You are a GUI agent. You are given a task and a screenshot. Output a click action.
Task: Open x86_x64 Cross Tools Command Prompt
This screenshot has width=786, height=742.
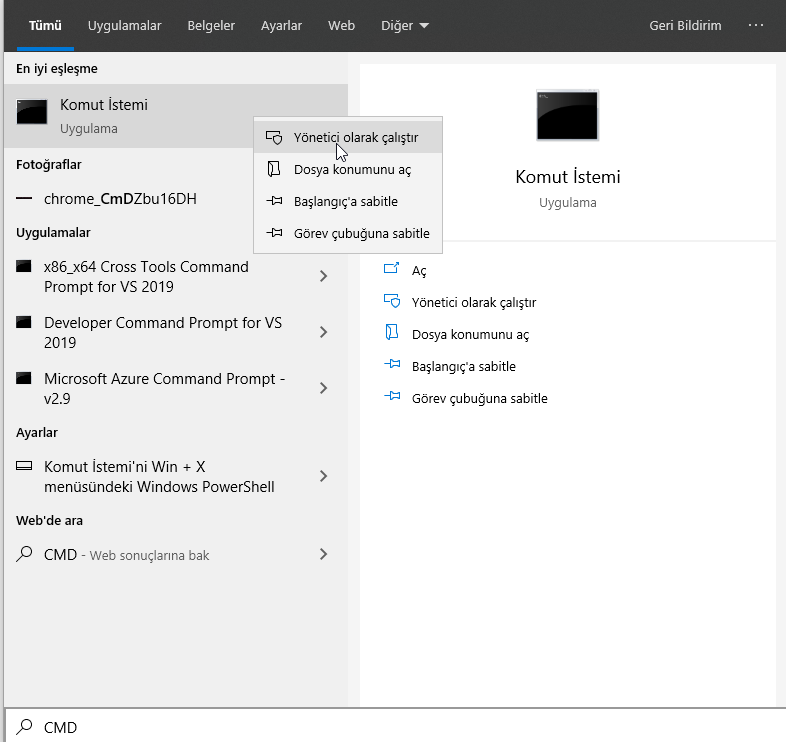pos(175,277)
